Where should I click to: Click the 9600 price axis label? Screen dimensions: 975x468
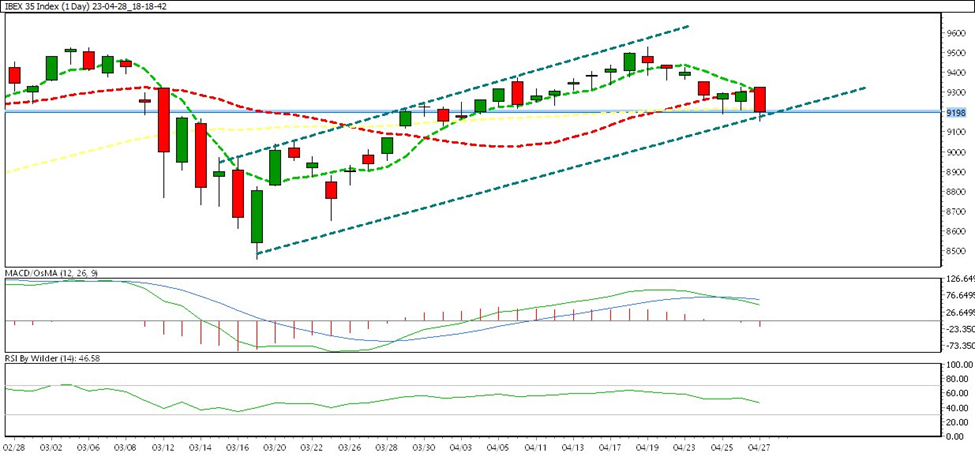click(958, 33)
